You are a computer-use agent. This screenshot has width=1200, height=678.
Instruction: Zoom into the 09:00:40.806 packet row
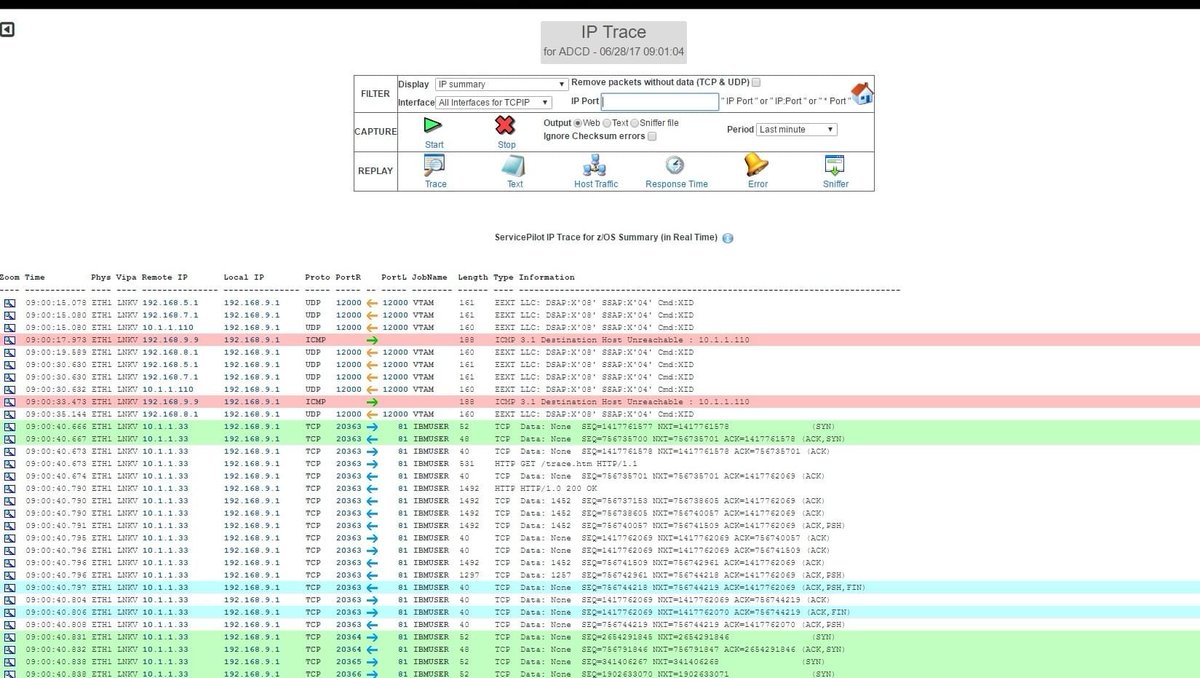[x=10, y=611]
